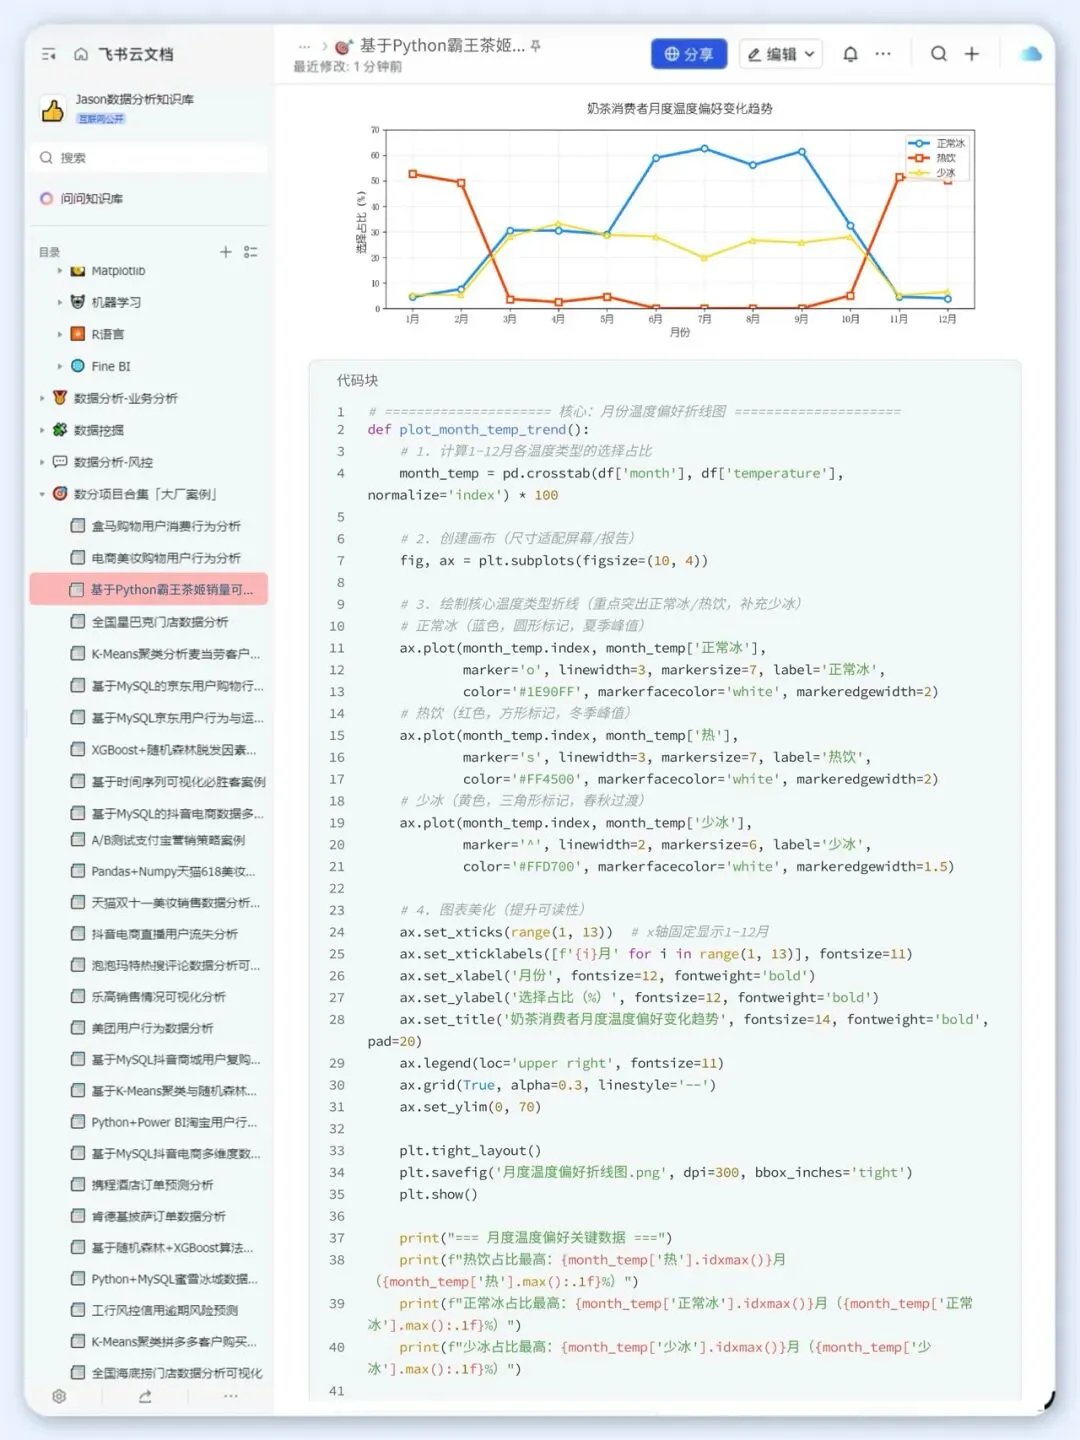The image size is (1080, 1440).
Task: Click the 代码块 code block label
Action: point(357,380)
